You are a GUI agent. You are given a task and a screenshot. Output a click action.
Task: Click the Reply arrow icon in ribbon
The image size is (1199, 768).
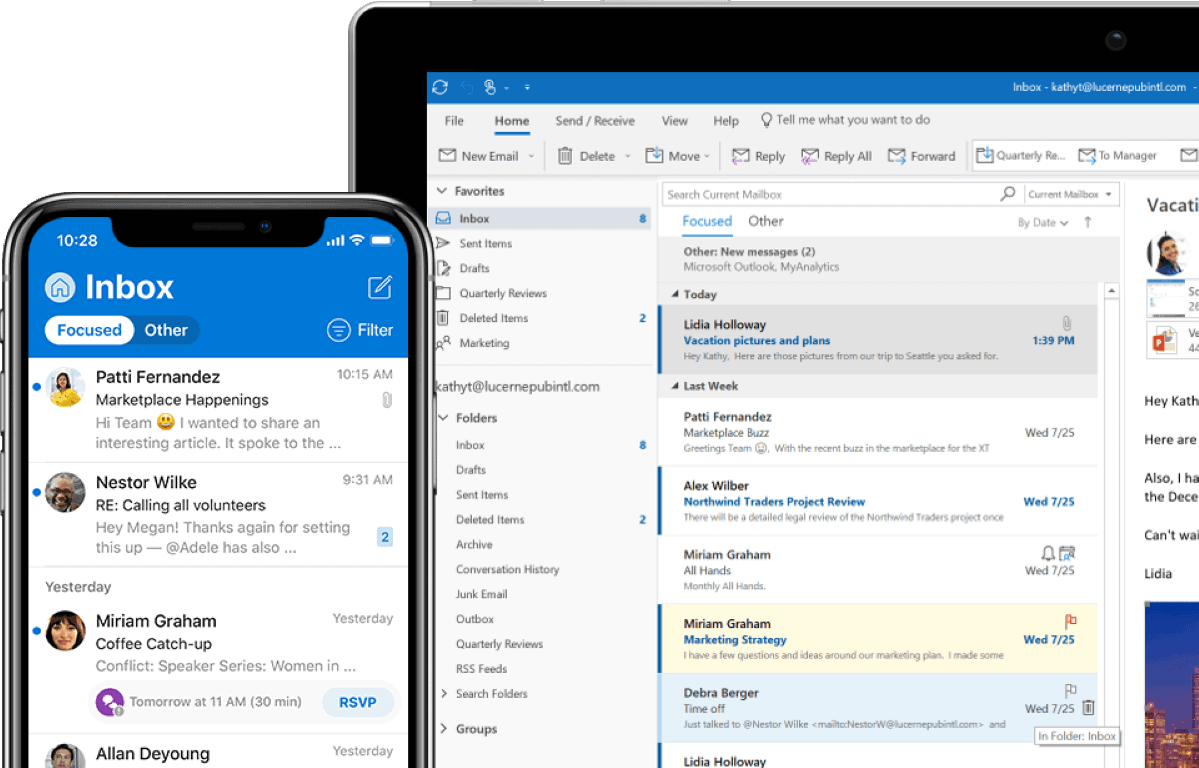click(x=740, y=156)
